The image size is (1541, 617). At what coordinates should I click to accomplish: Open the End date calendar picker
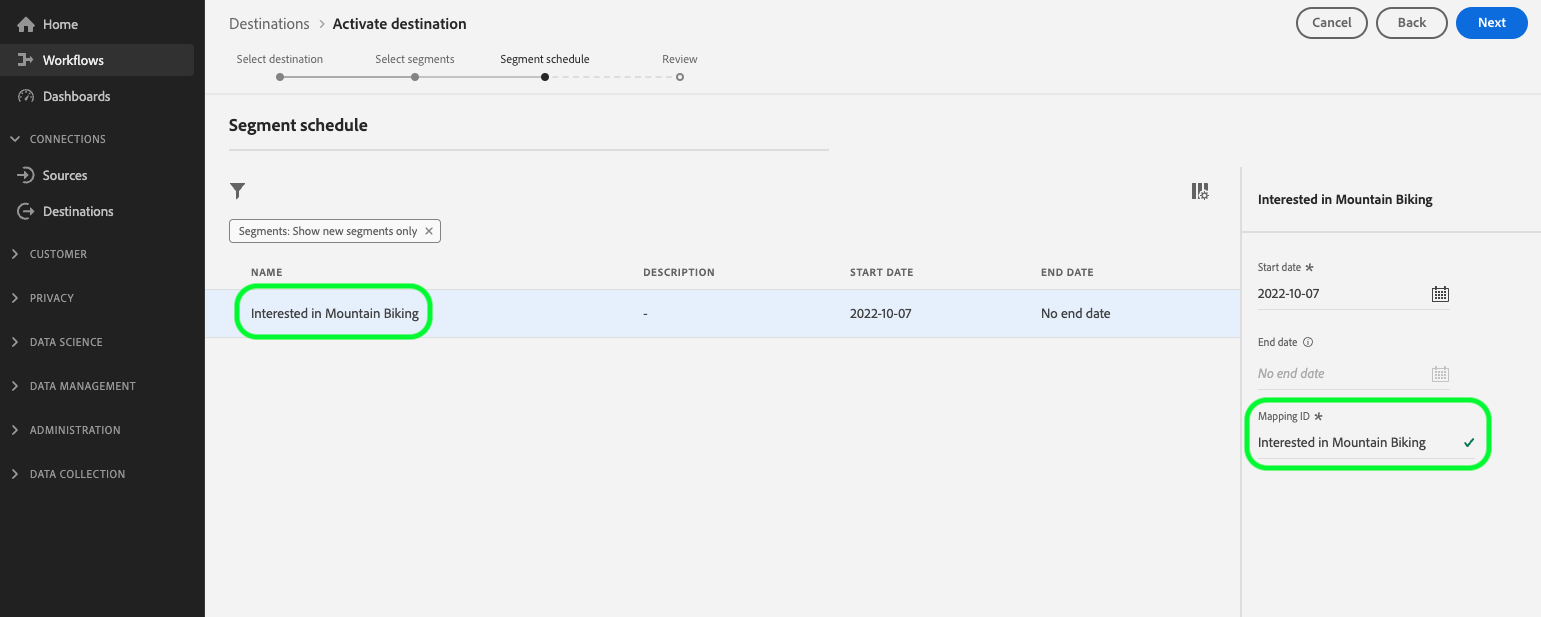(x=1440, y=374)
